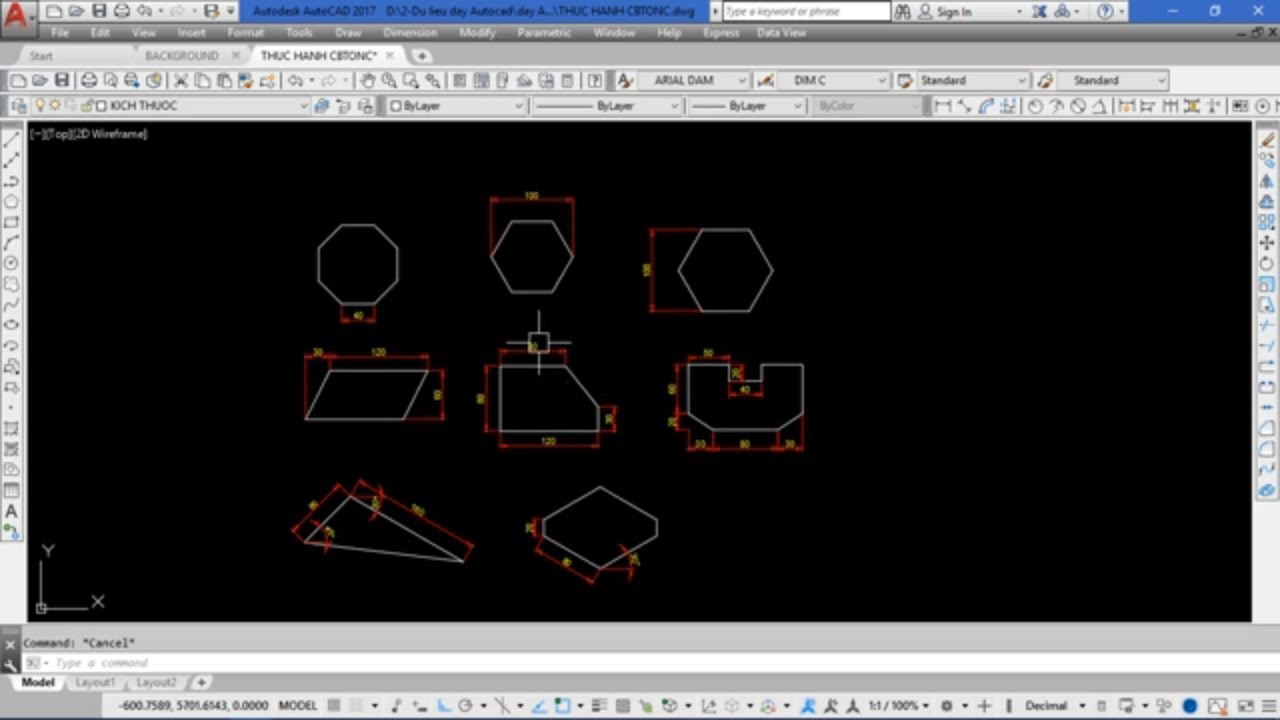Open the DIM C dimension style dropdown
This screenshot has height=720, width=1280.
coord(881,80)
